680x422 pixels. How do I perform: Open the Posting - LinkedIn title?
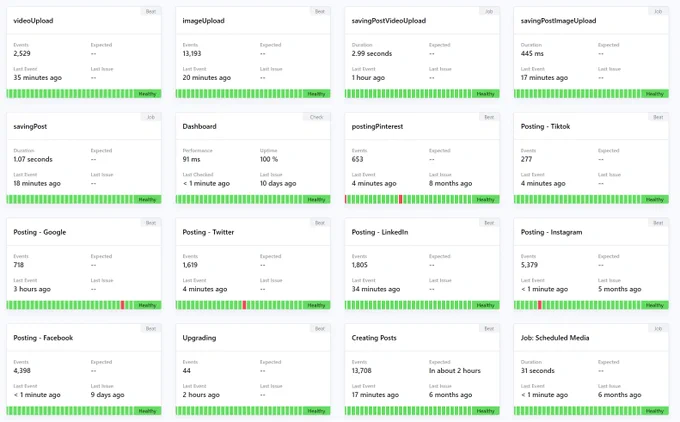point(379,232)
